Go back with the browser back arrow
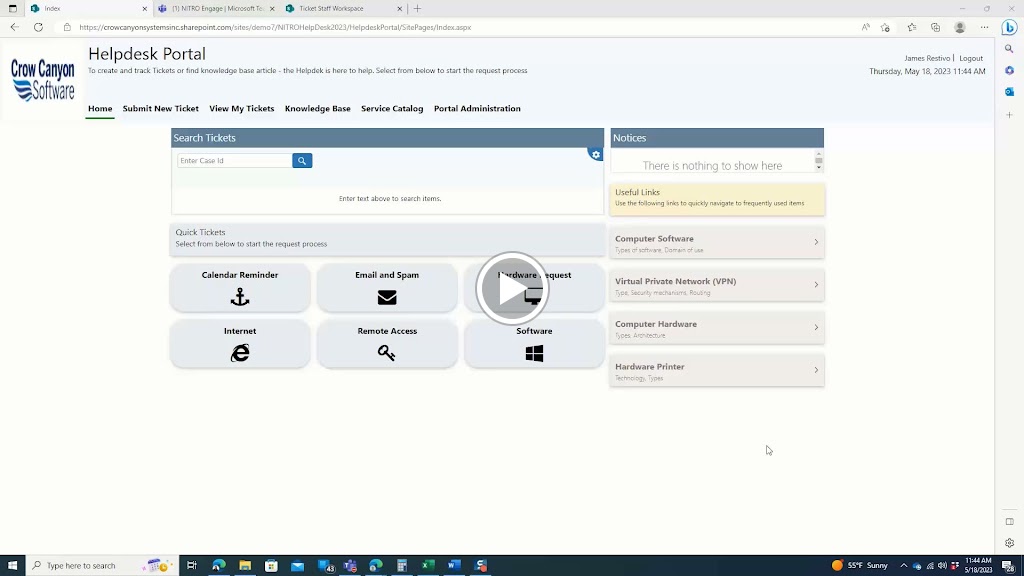This screenshot has width=1024, height=576. (14, 27)
